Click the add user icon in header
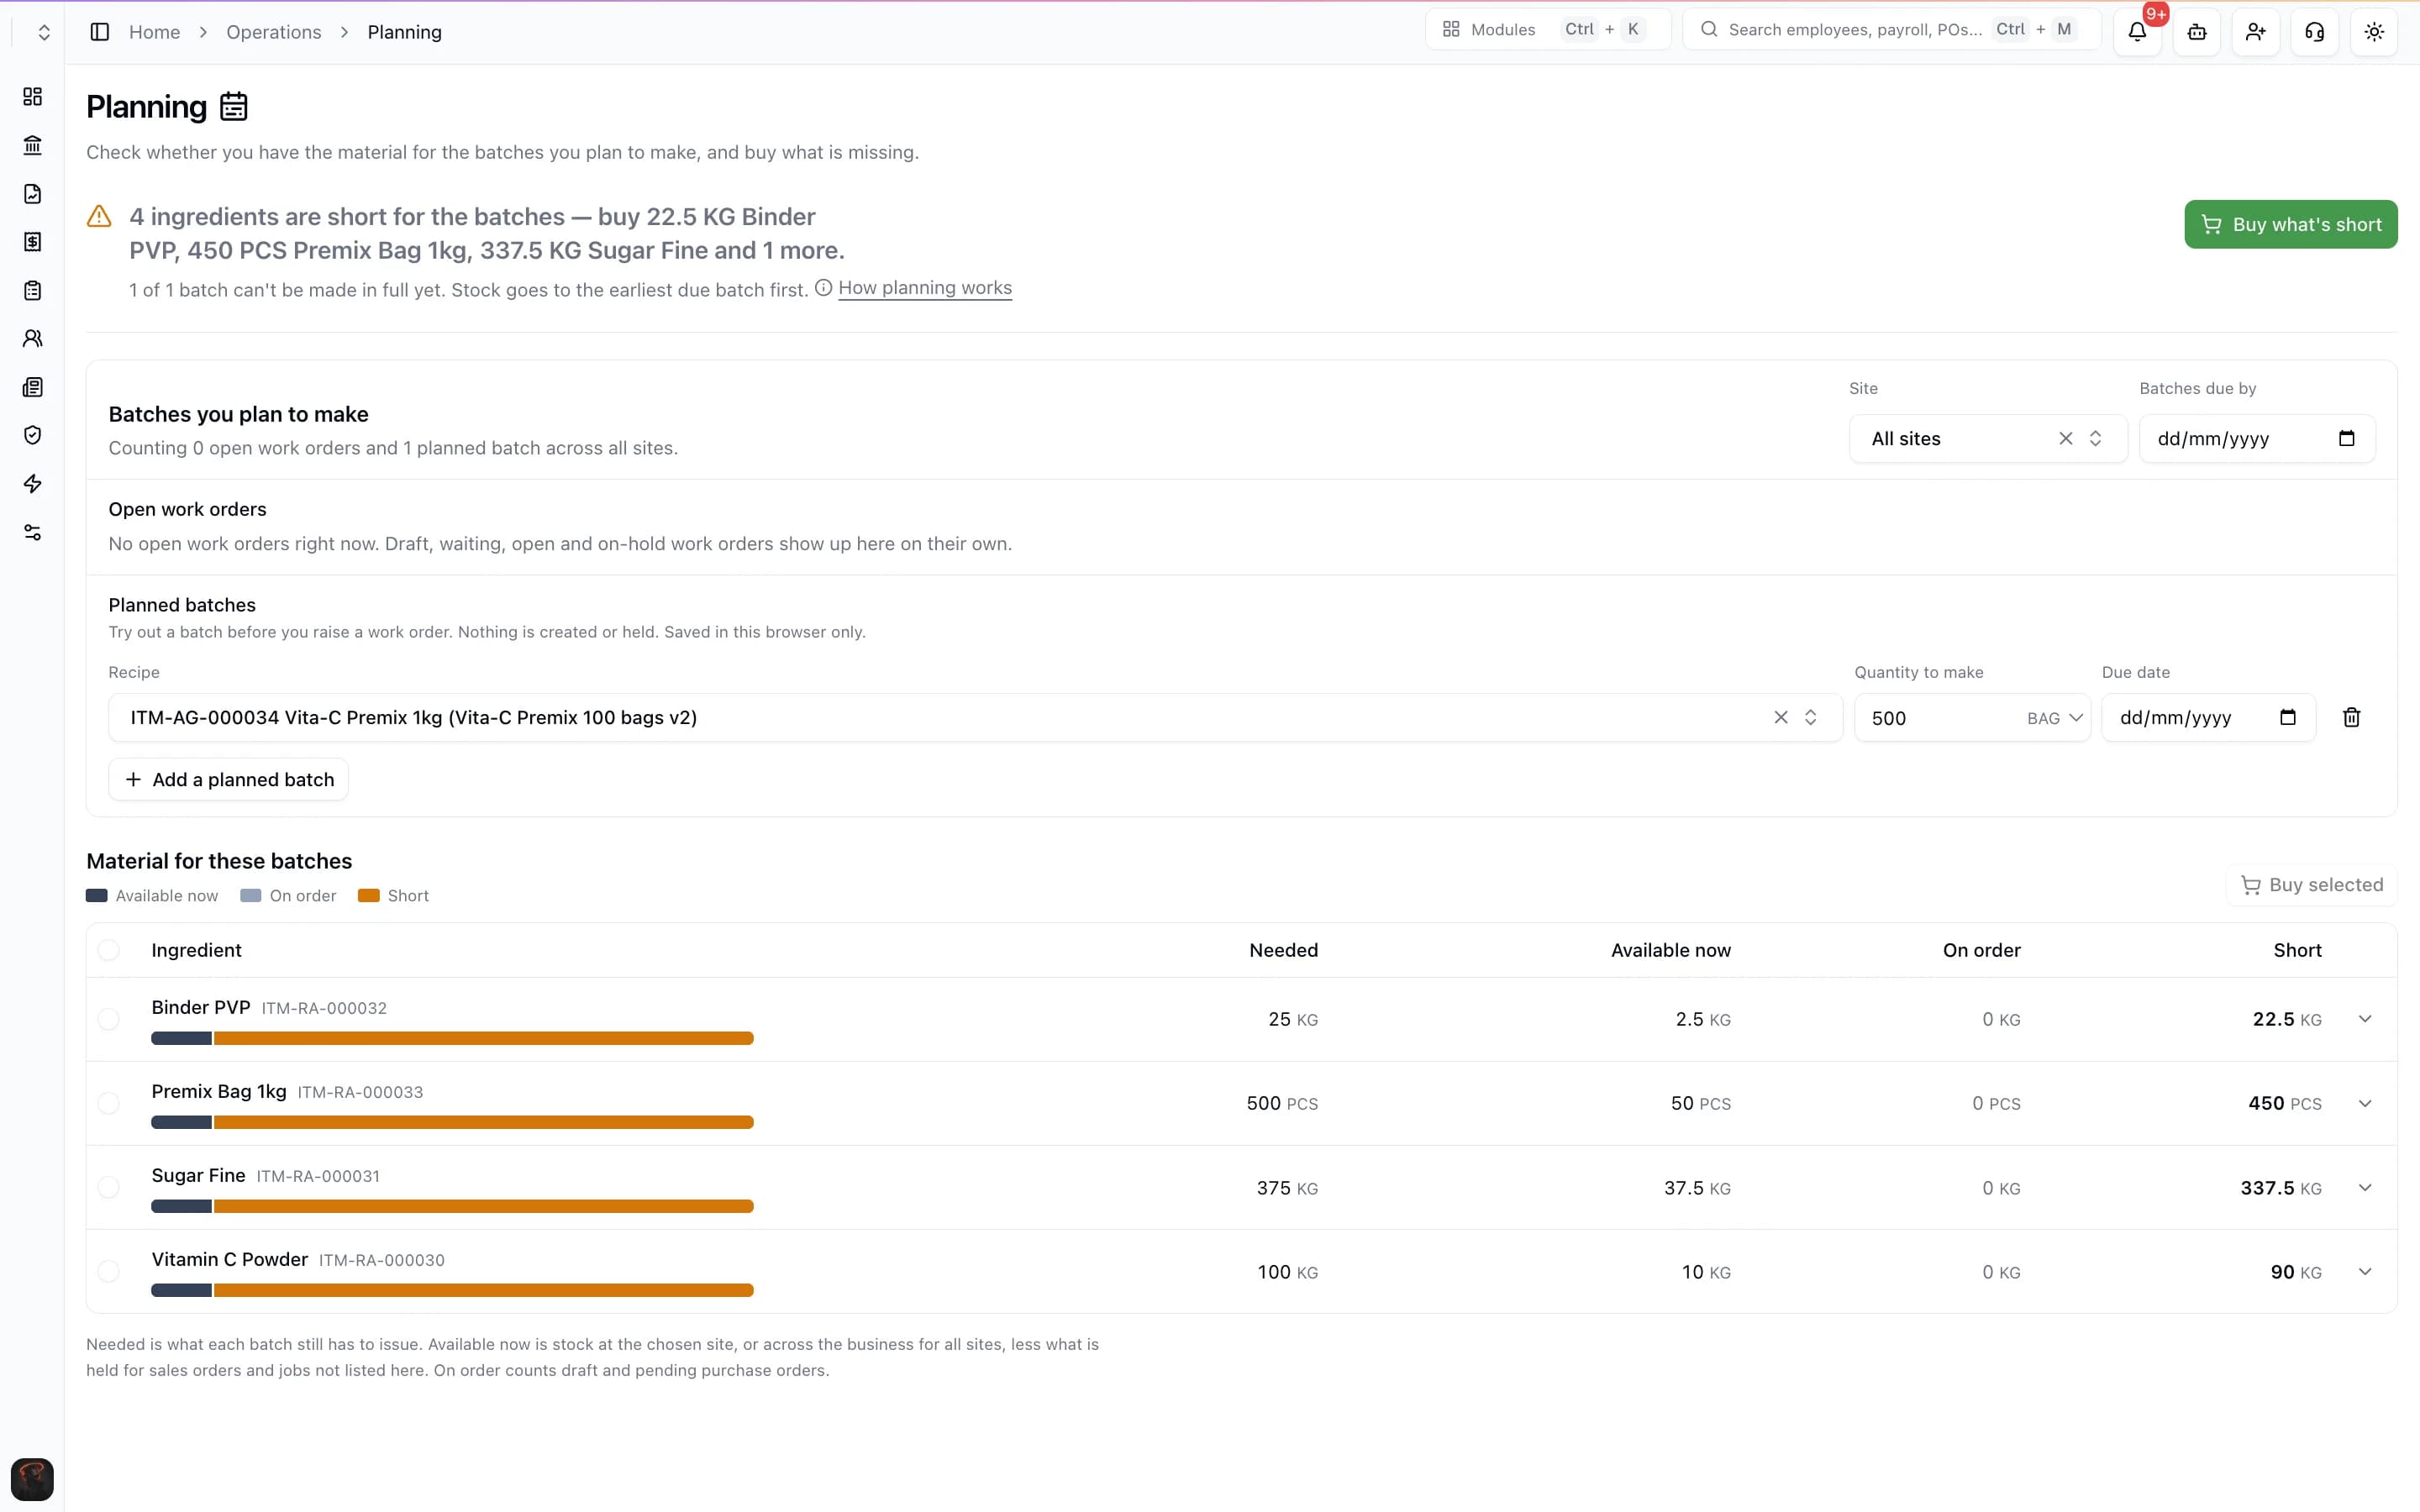Screen dimensions: 2420x1512 2255,32
